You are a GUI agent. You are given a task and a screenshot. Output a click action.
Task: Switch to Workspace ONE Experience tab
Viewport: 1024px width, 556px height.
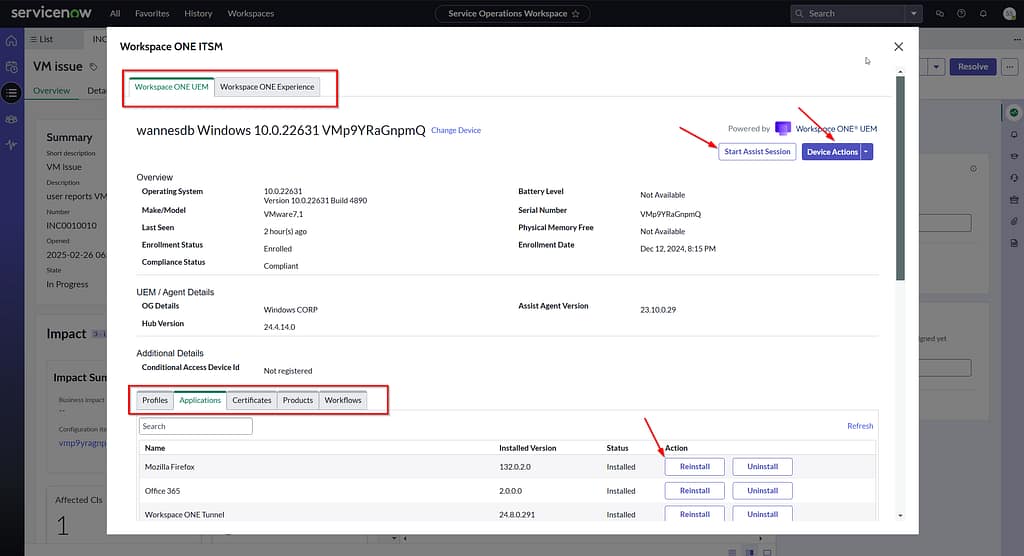coord(266,87)
